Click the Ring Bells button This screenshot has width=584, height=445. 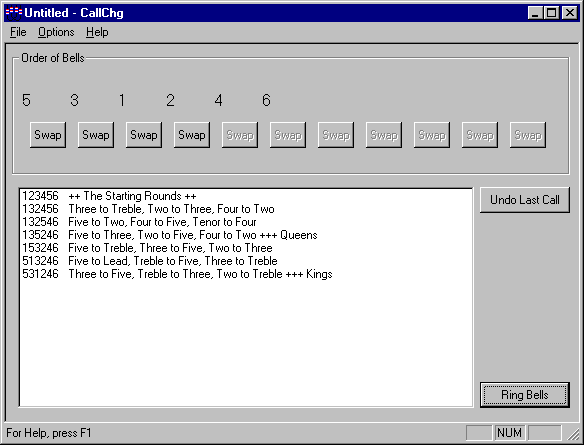pyautogui.click(x=525, y=395)
